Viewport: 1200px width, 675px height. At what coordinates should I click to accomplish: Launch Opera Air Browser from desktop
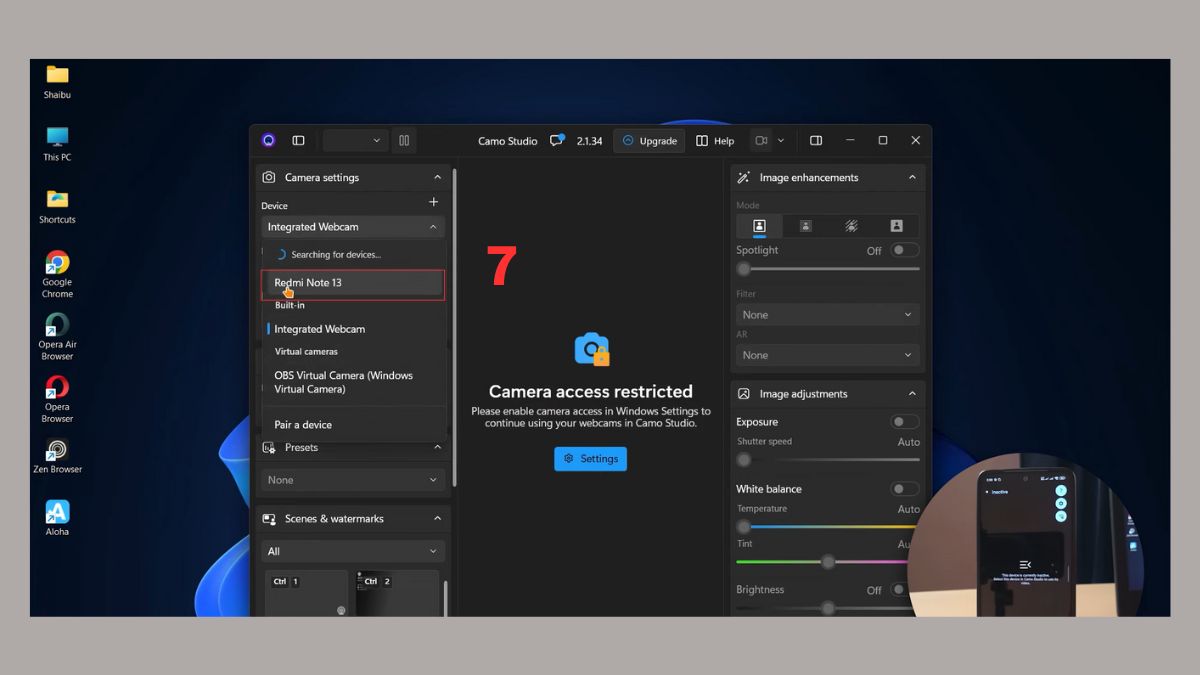57,337
